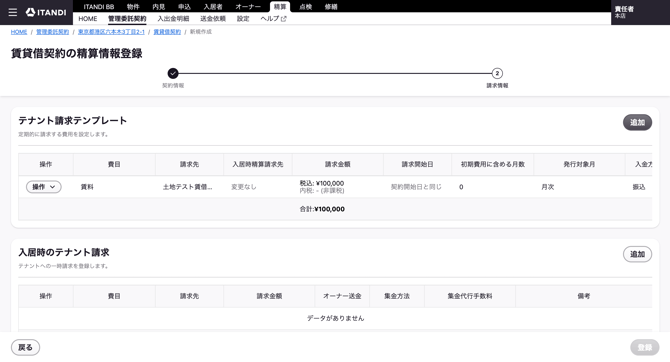The height and width of the screenshot is (362, 670).
Task: Add a テナント請求テンプレート entry with 追加
Action: pos(637,122)
